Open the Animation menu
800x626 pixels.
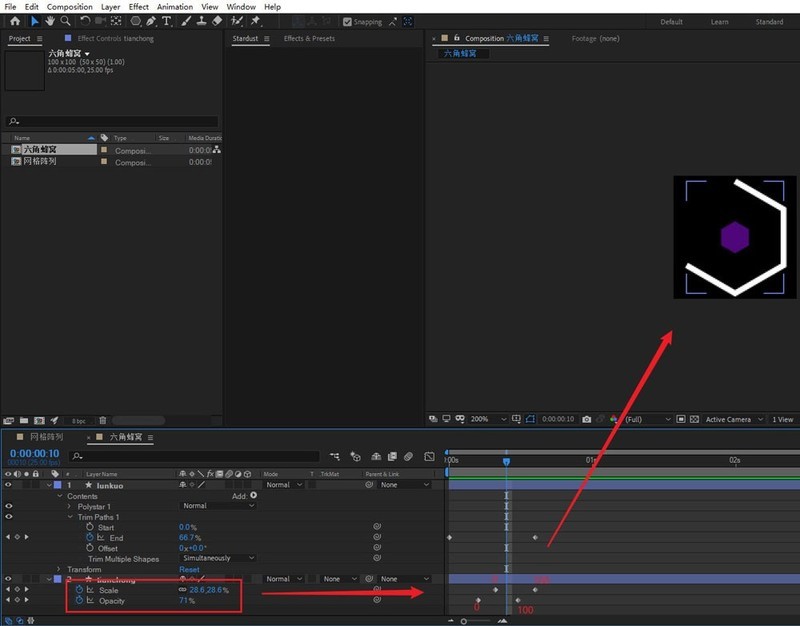point(174,7)
